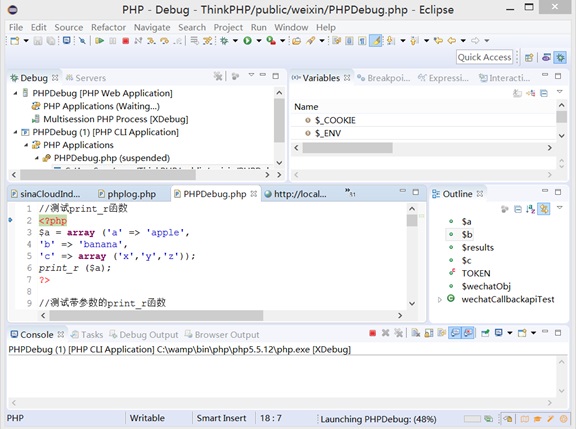Click the Back navigation arrow icon
Image resolution: width=576 pixels, height=429 pixels.
[x=452, y=41]
